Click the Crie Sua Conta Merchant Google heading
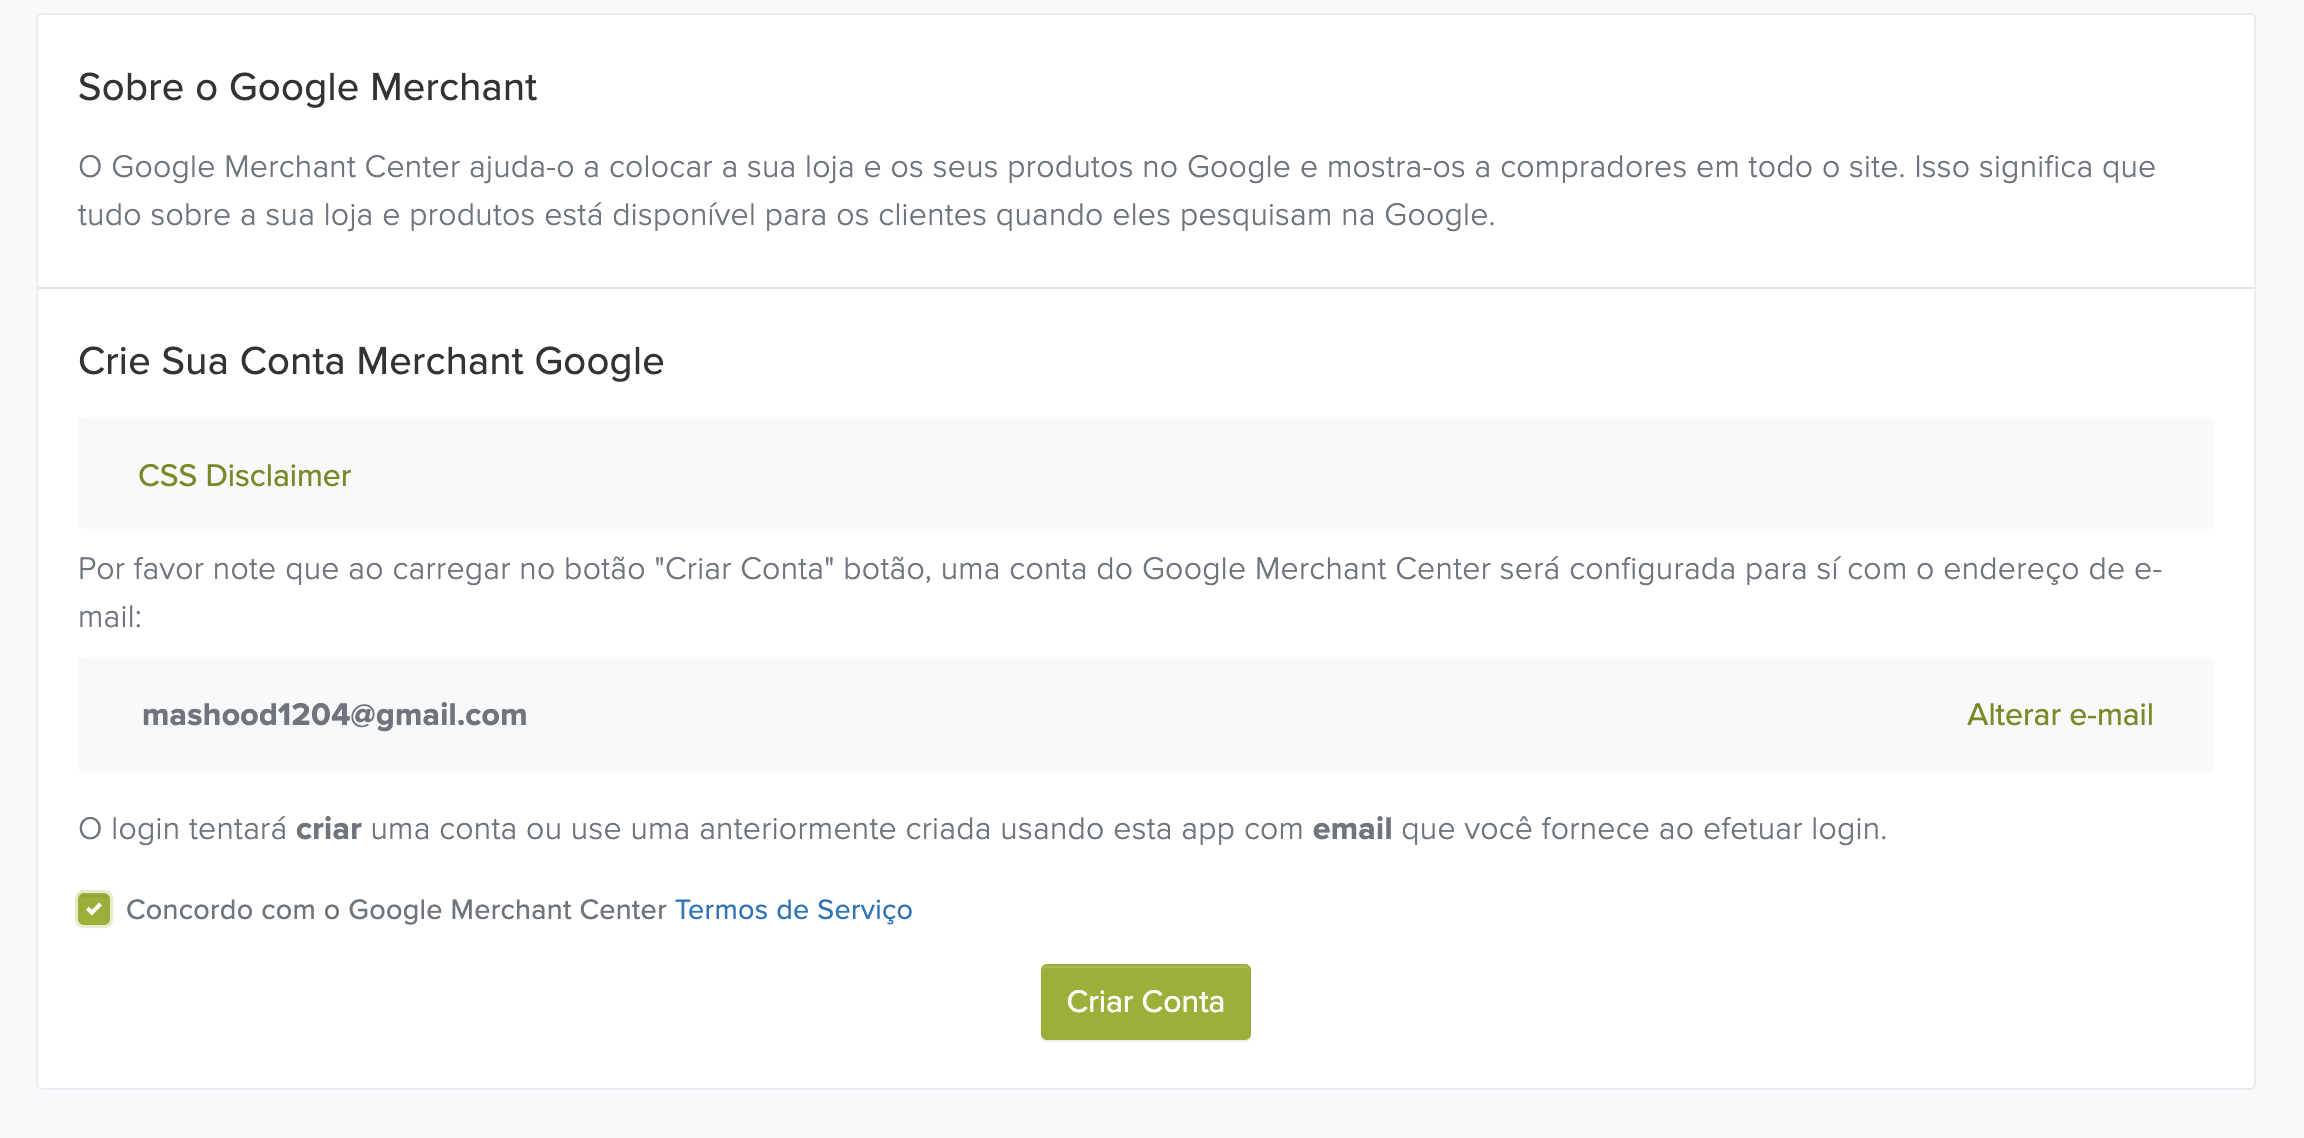Viewport: 2304px width, 1138px height. (371, 361)
